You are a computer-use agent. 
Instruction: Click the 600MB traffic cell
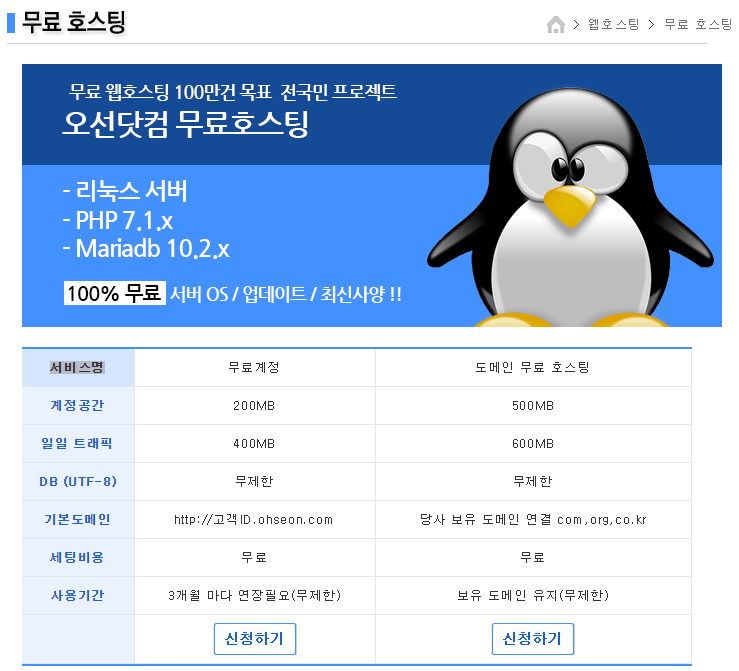(533, 444)
